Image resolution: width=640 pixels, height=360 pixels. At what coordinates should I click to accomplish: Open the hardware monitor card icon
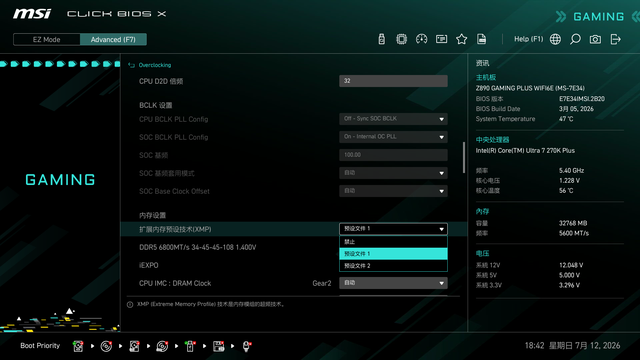point(442,39)
